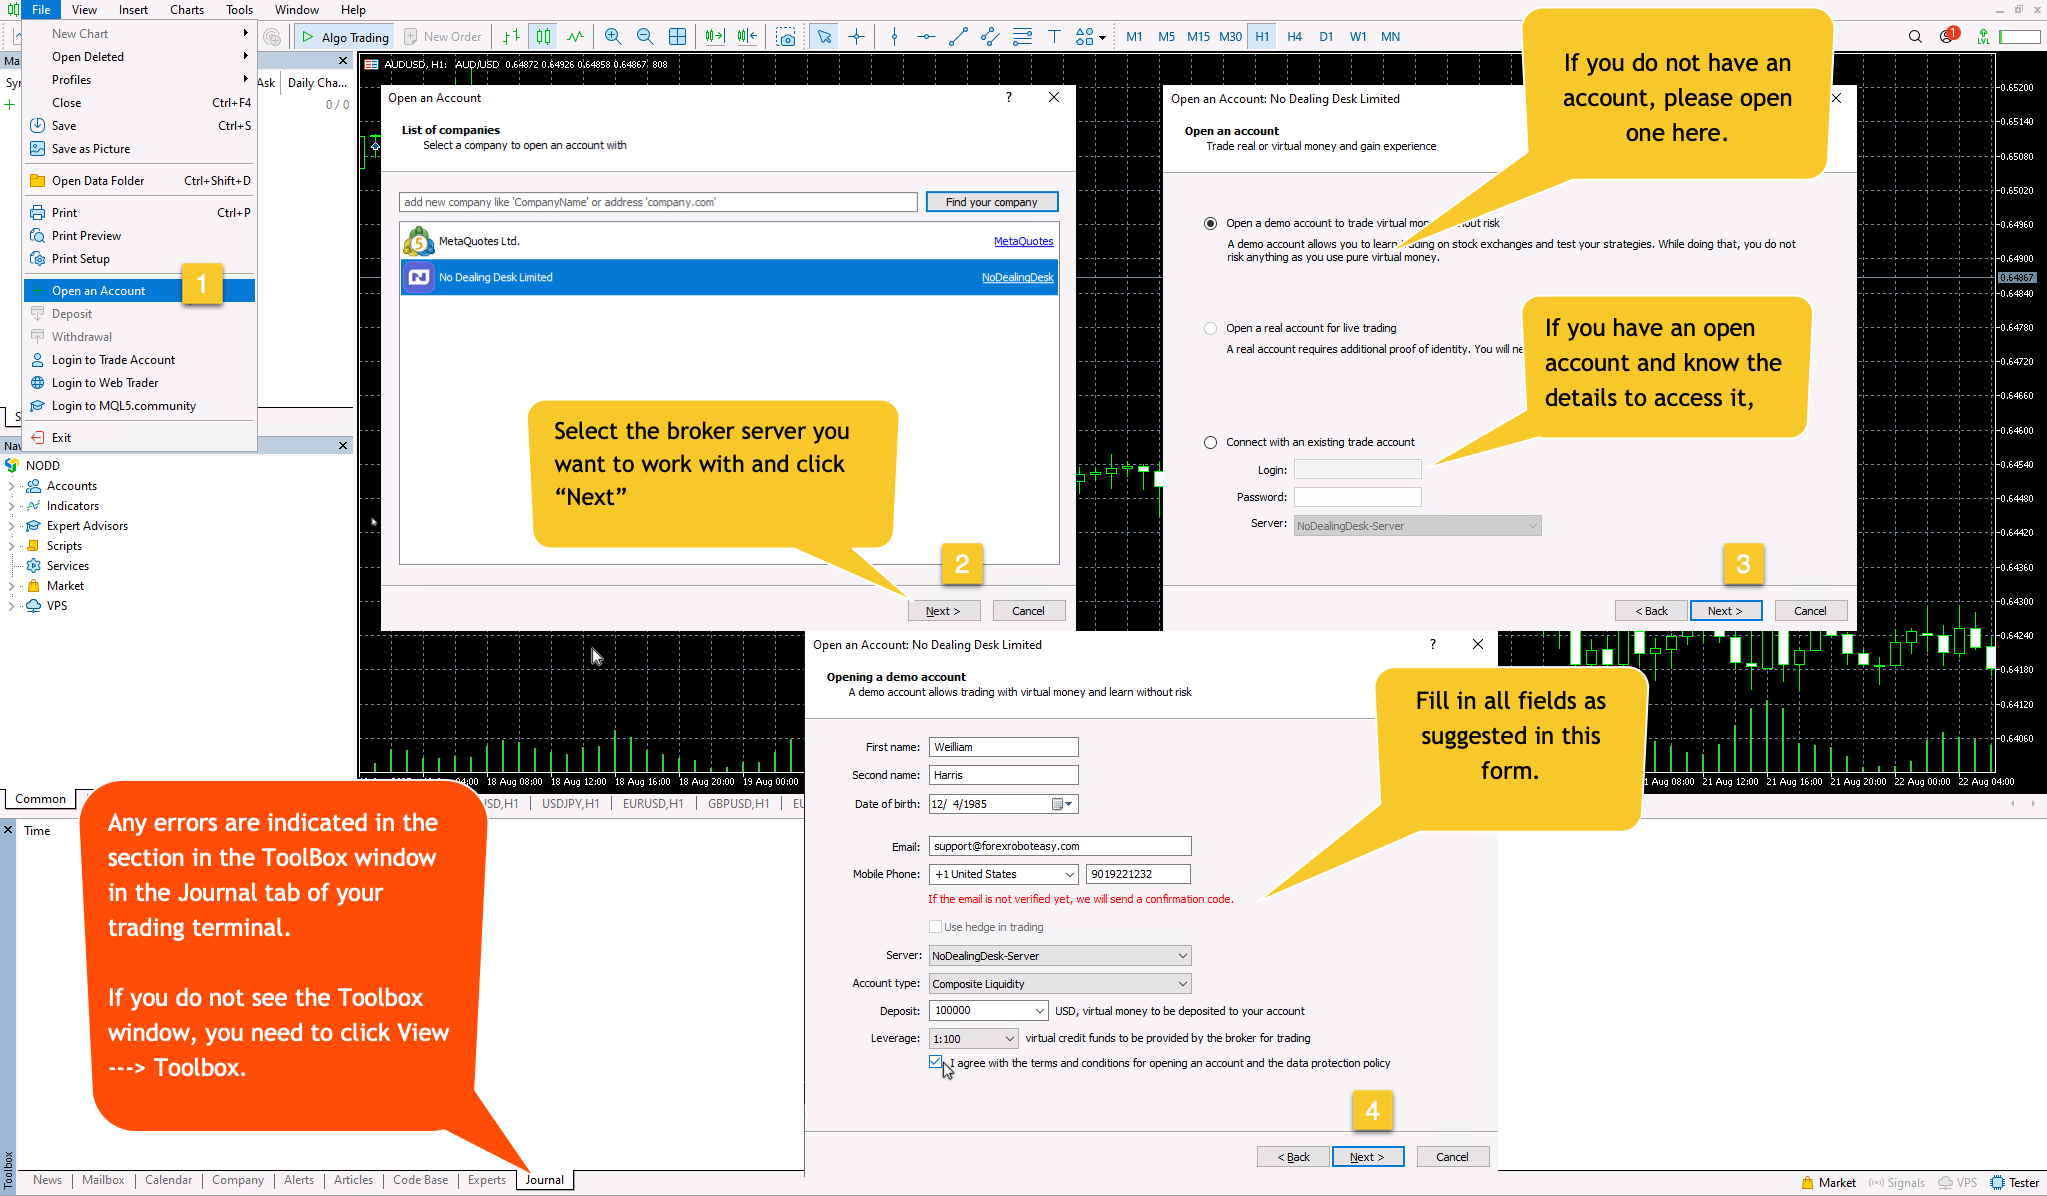Select the H4 timeframe button

(x=1294, y=37)
